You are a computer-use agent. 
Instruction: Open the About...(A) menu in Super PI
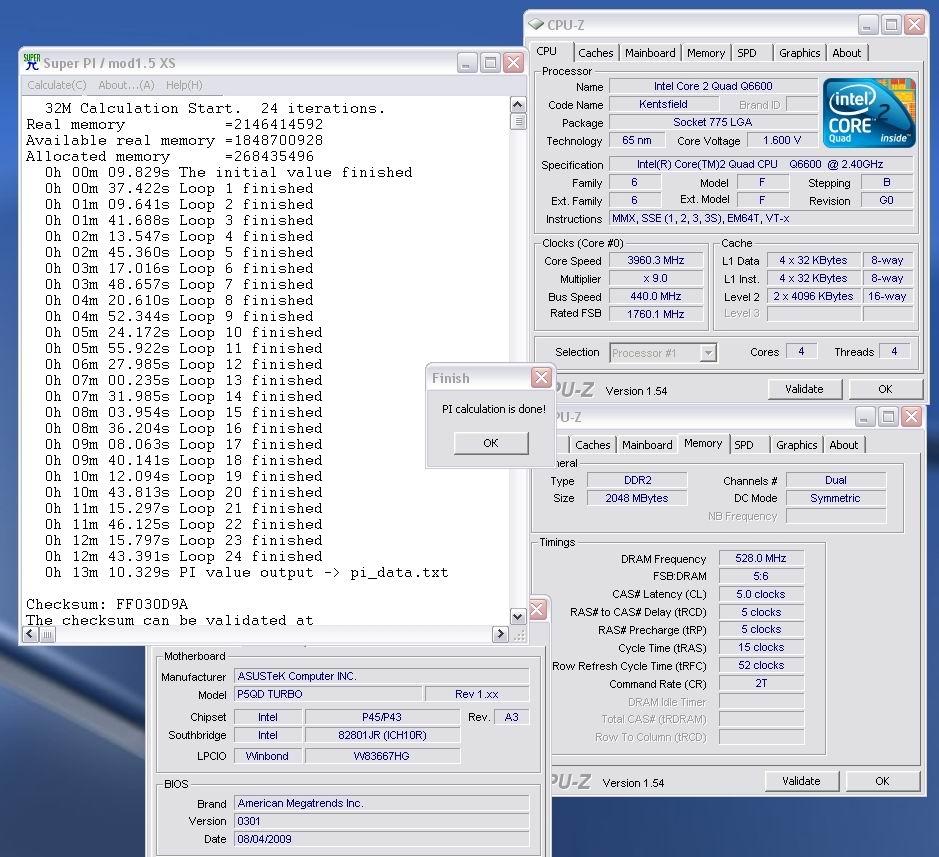(126, 85)
